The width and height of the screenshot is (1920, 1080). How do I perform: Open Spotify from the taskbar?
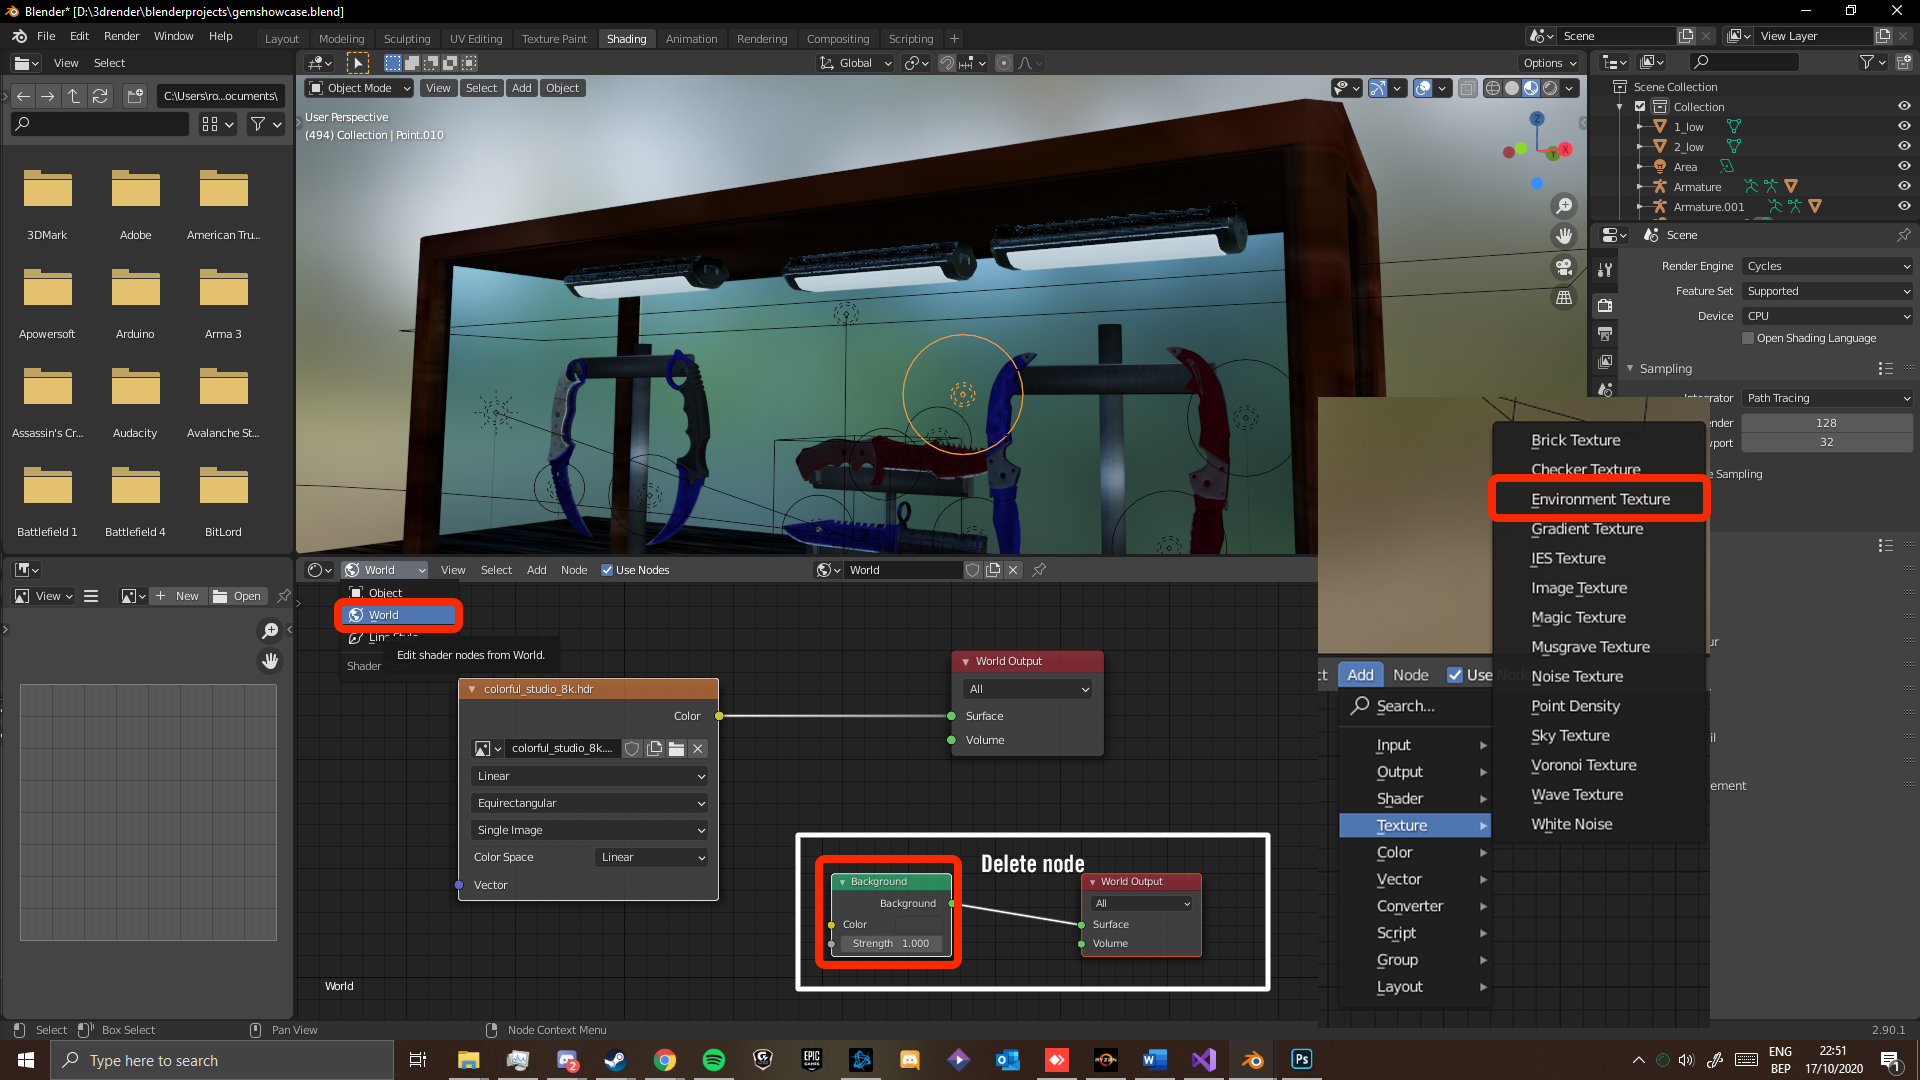coord(713,1060)
